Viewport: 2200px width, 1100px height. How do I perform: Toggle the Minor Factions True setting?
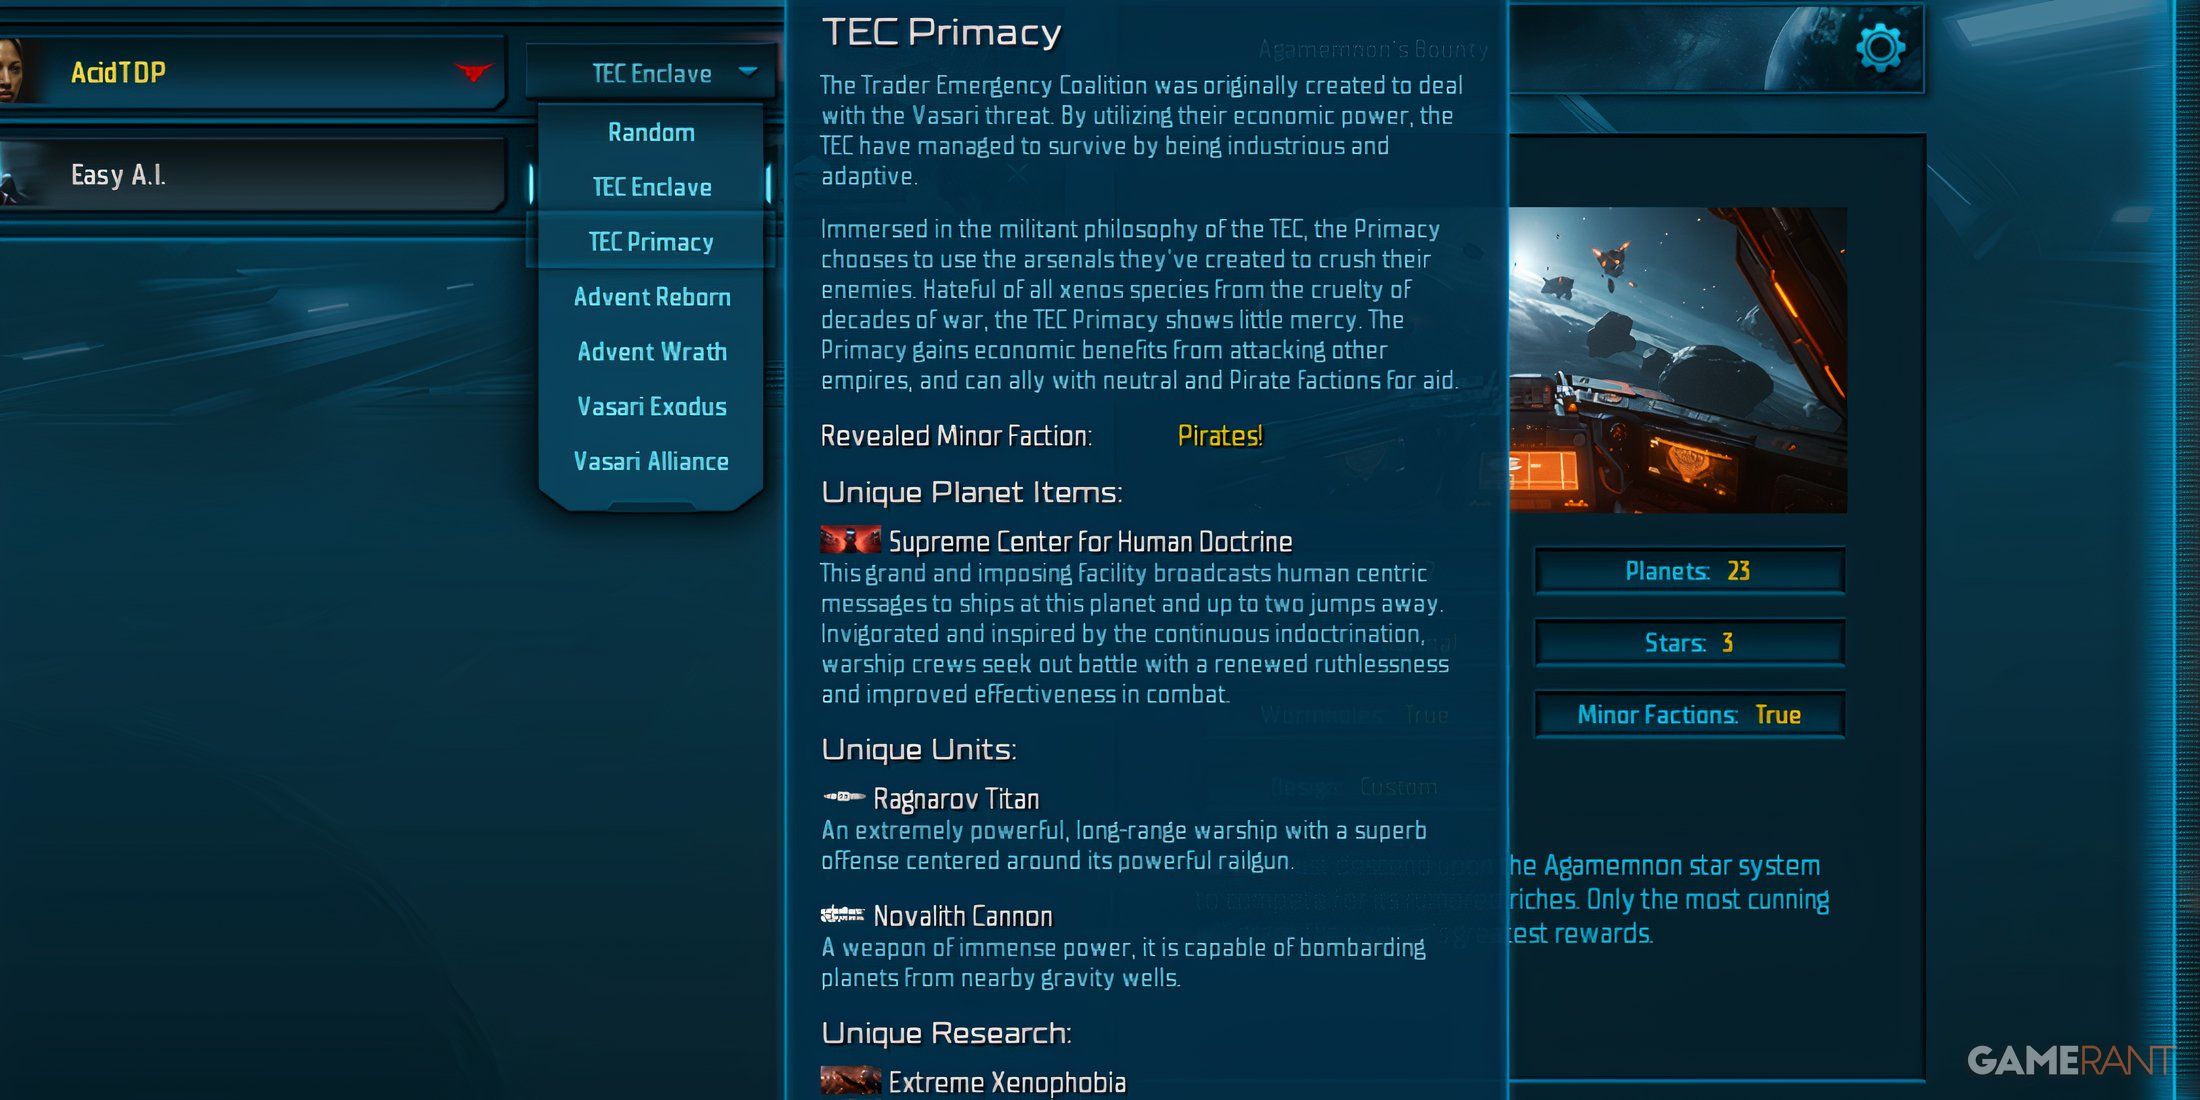[1691, 716]
